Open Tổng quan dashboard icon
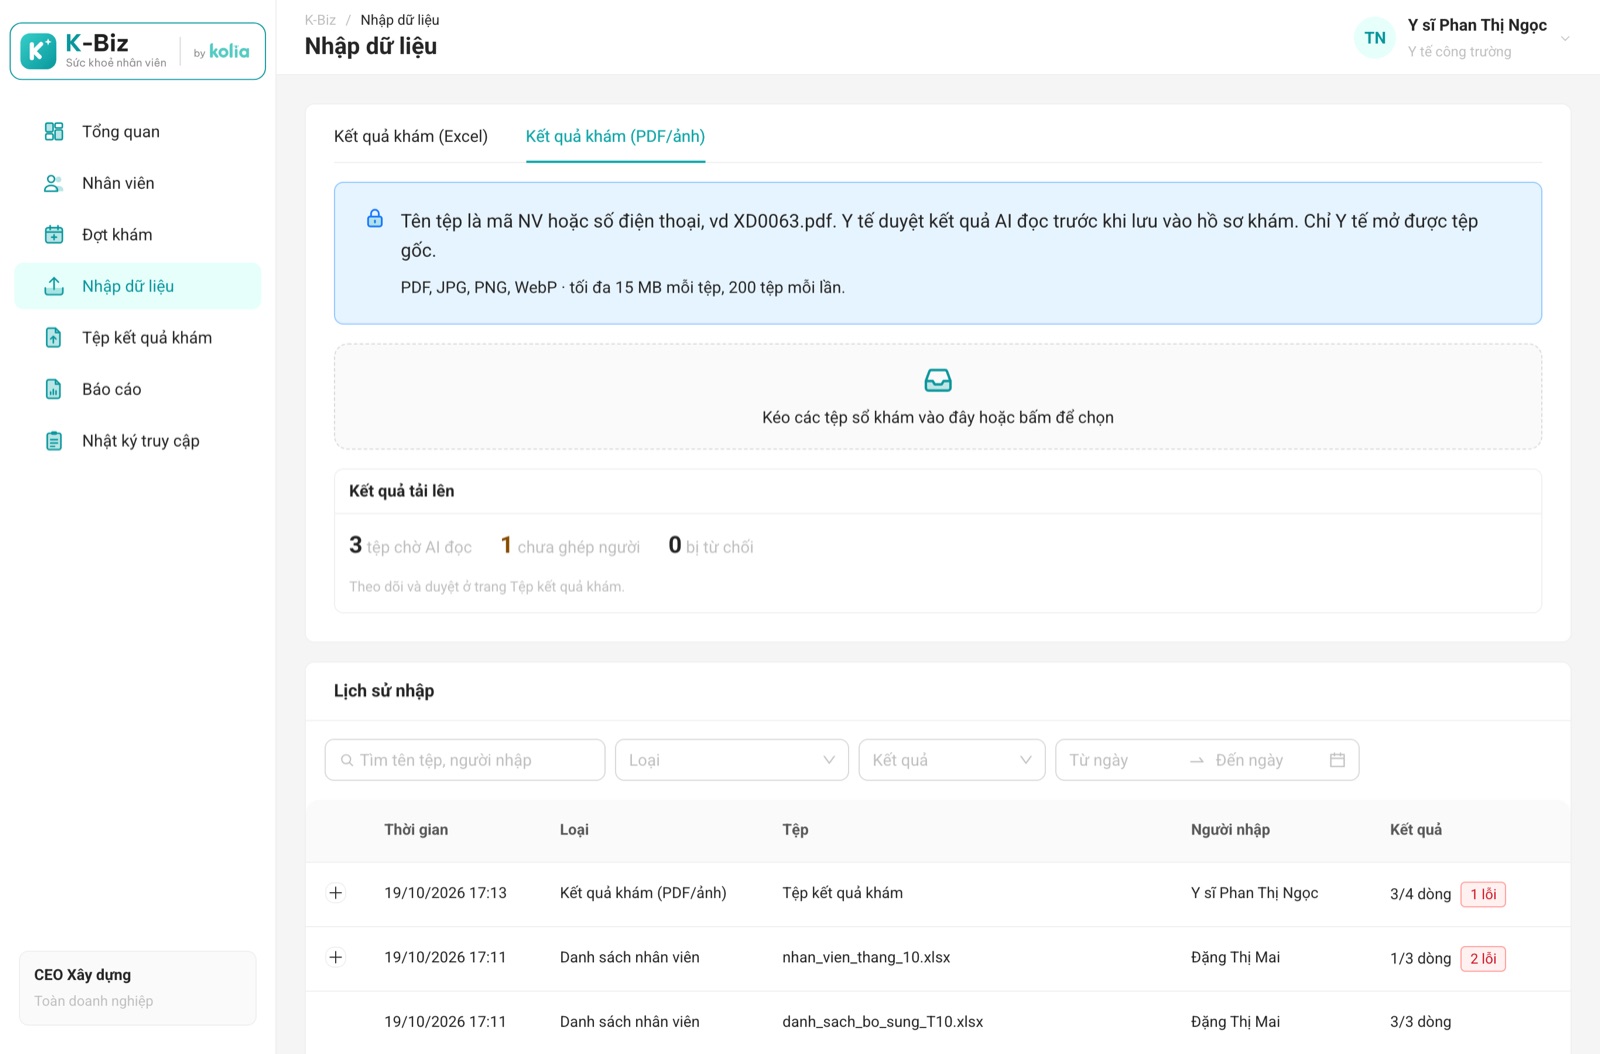This screenshot has width=1600, height=1054. coord(54,131)
